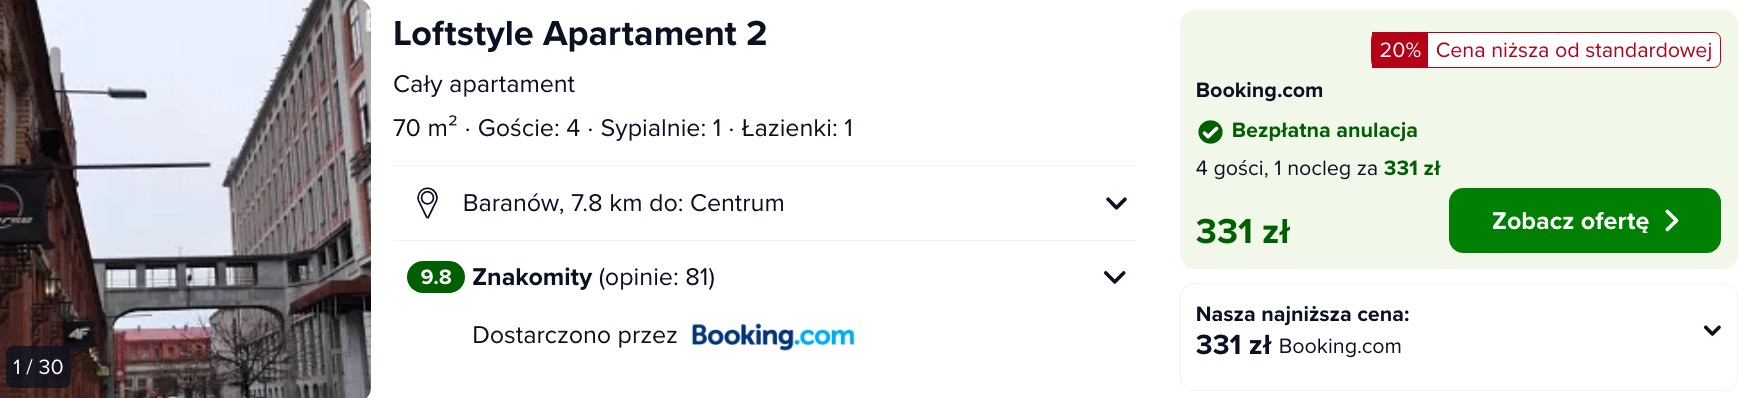The width and height of the screenshot is (1740, 398).
Task: Click the 1 / 30 photo counter
Action: (x=38, y=367)
